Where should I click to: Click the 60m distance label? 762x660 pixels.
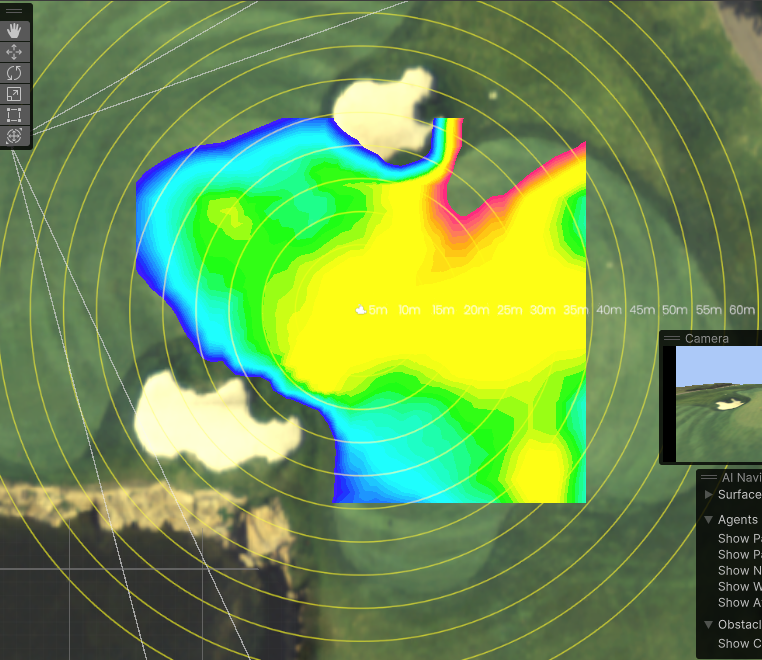[742, 310]
